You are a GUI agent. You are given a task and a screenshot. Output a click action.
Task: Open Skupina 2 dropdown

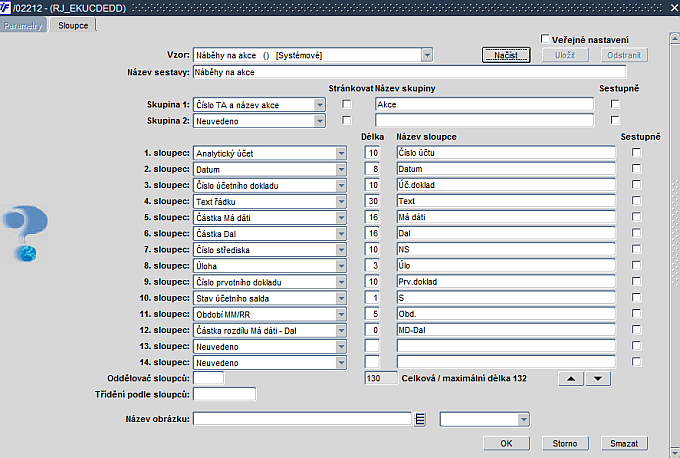pos(320,121)
